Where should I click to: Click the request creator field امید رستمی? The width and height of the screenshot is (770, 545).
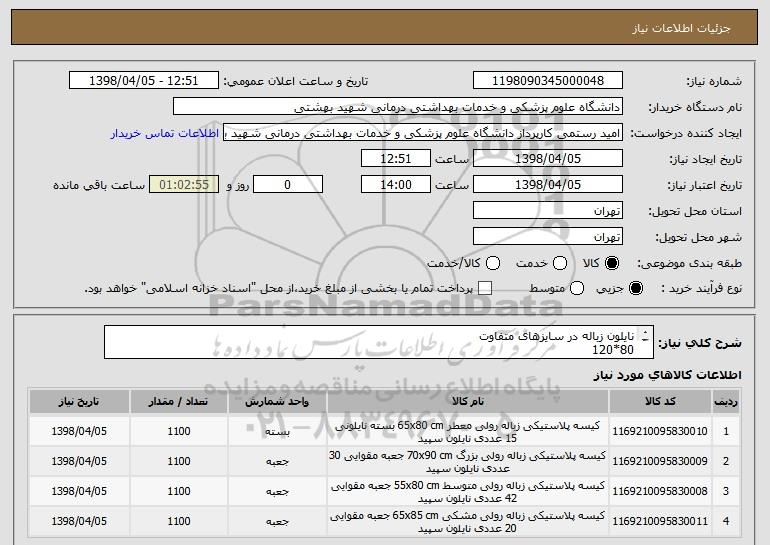423,133
